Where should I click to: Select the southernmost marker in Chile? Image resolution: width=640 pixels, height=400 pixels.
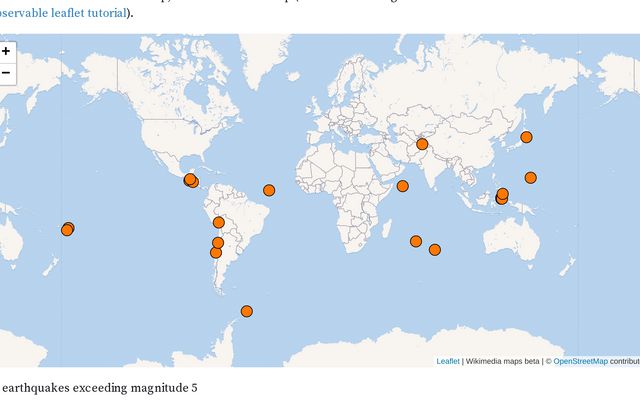(215, 253)
